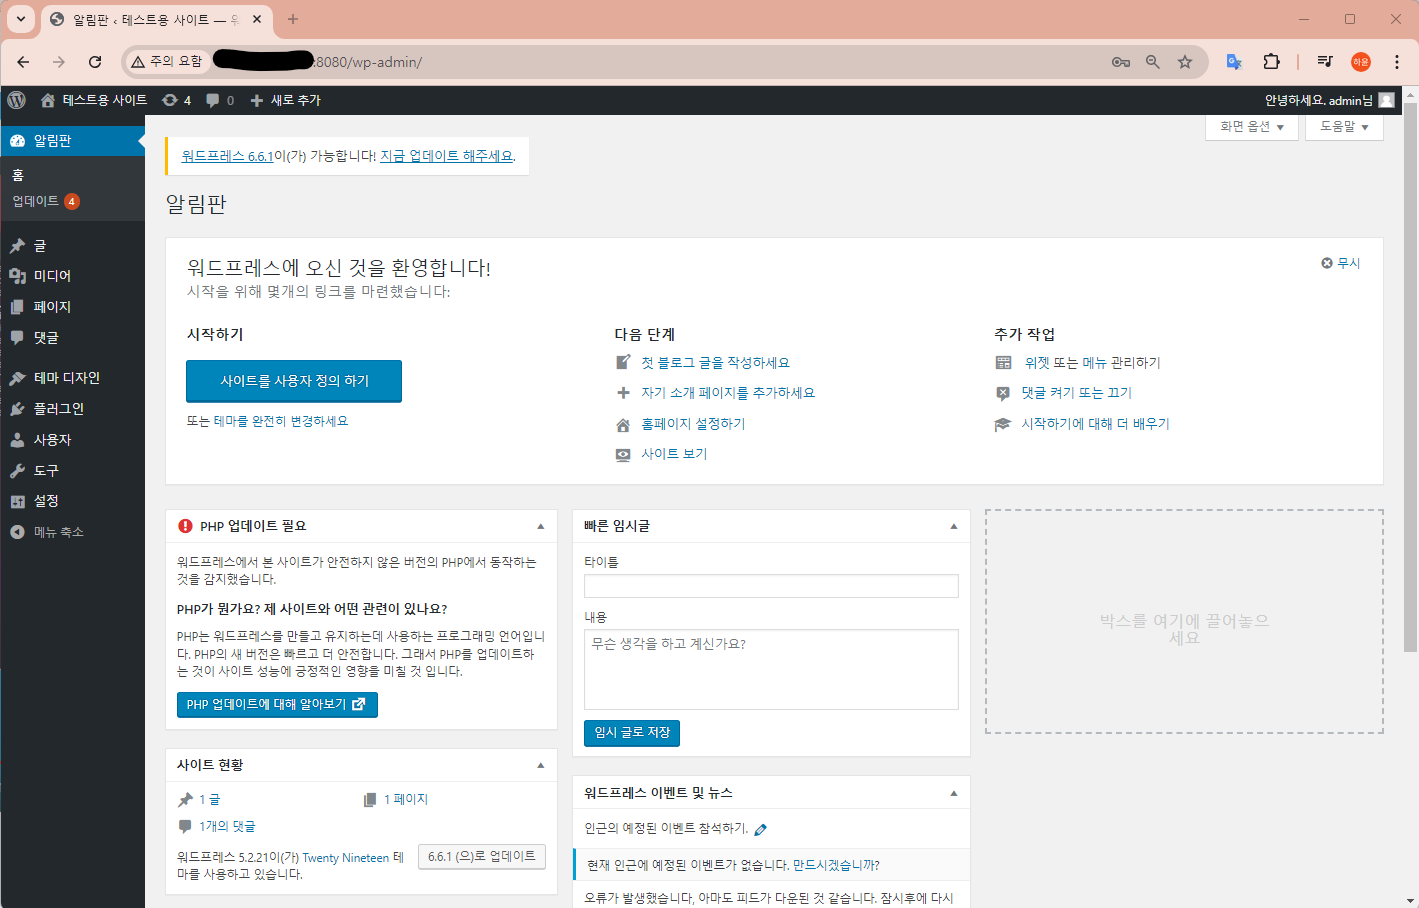This screenshot has width=1419, height=908.
Task: Open 사이트 보기 link
Action: pos(674,454)
